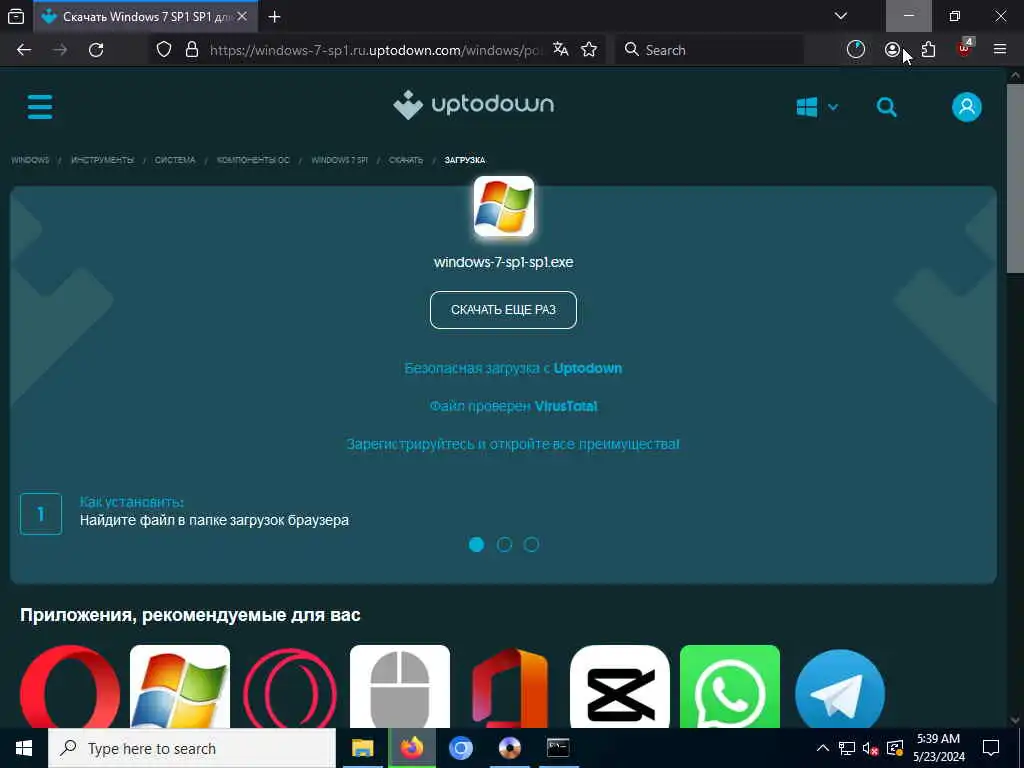Open the СКАЧАТЬ breadcrumb link
The height and width of the screenshot is (768, 1024).
[406, 160]
